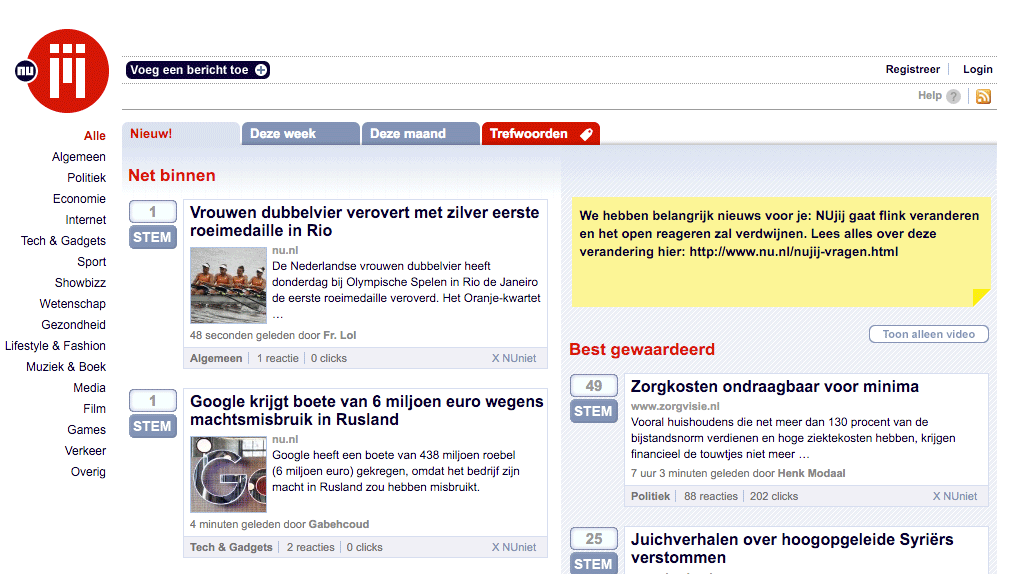Vote STEM on Zorgkosten ondraagbaar article
Image resolution: width=1017 pixels, height=574 pixels.
click(593, 411)
